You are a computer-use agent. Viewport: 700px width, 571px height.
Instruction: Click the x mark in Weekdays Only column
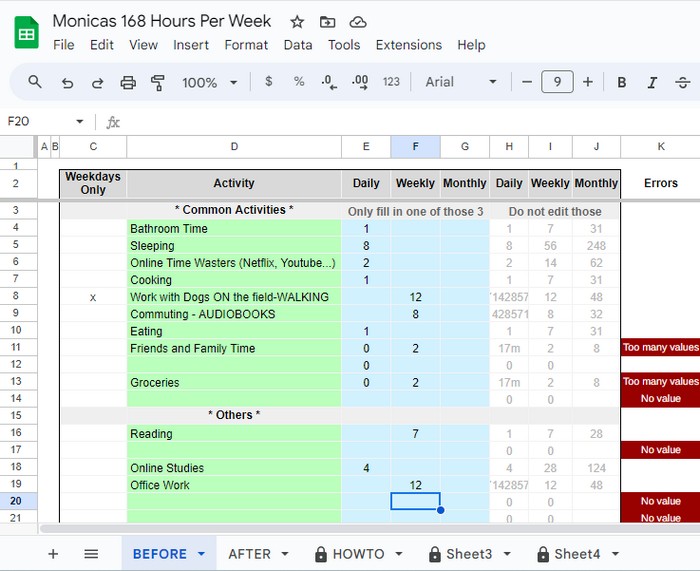click(x=93, y=297)
